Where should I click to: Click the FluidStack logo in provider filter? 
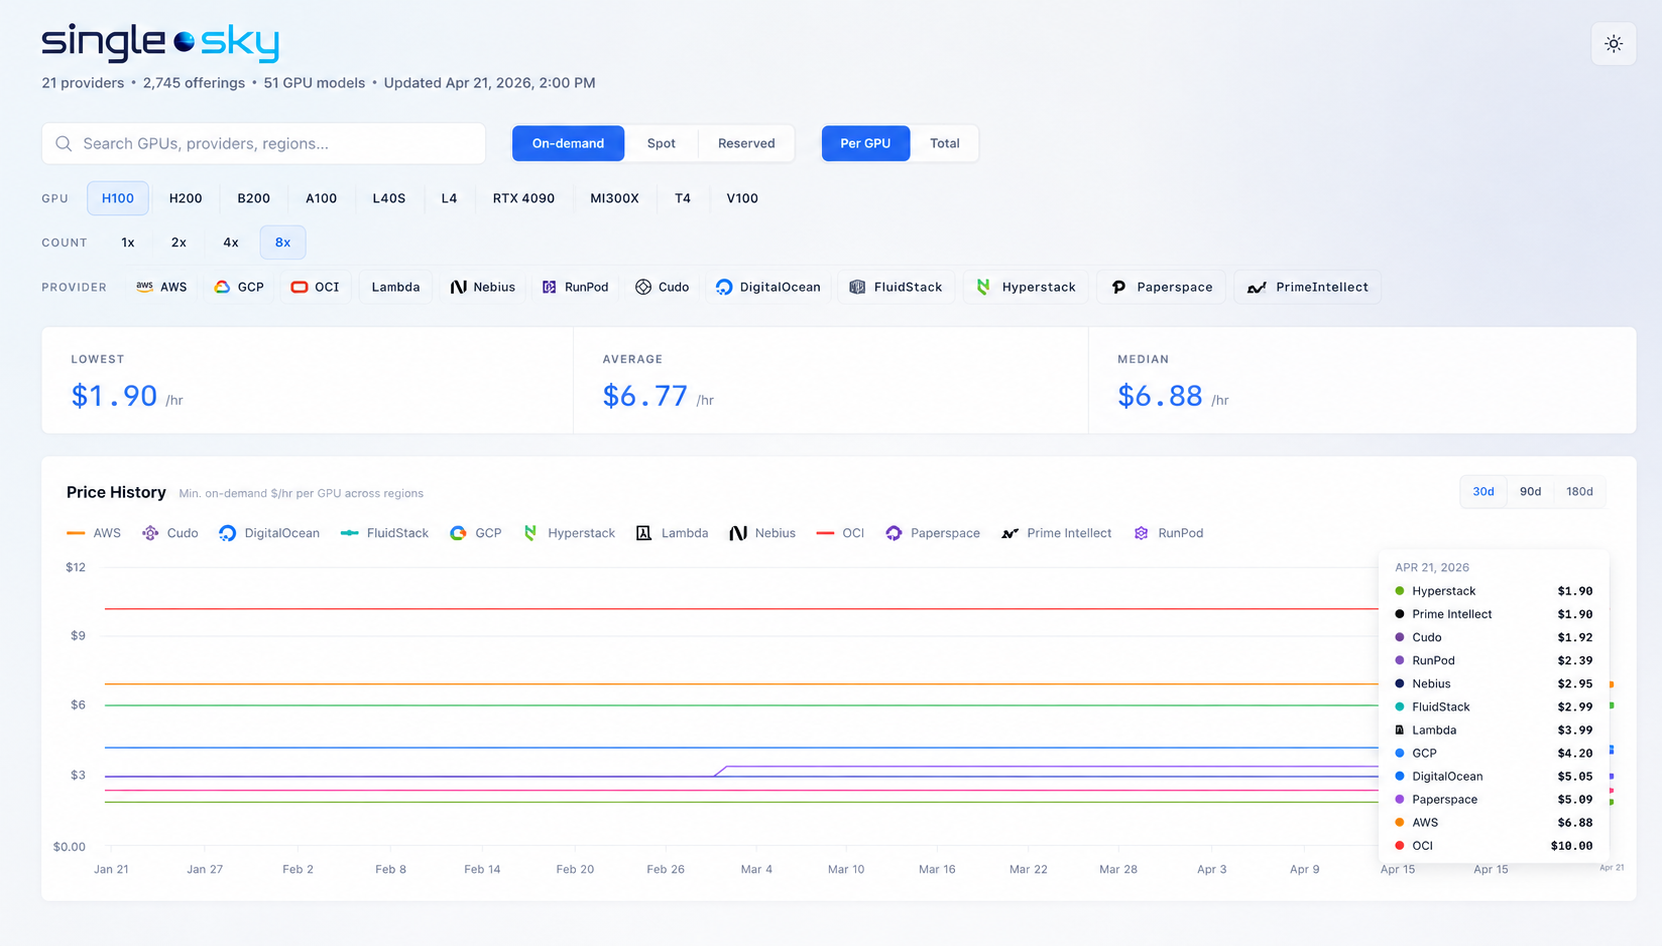click(857, 287)
